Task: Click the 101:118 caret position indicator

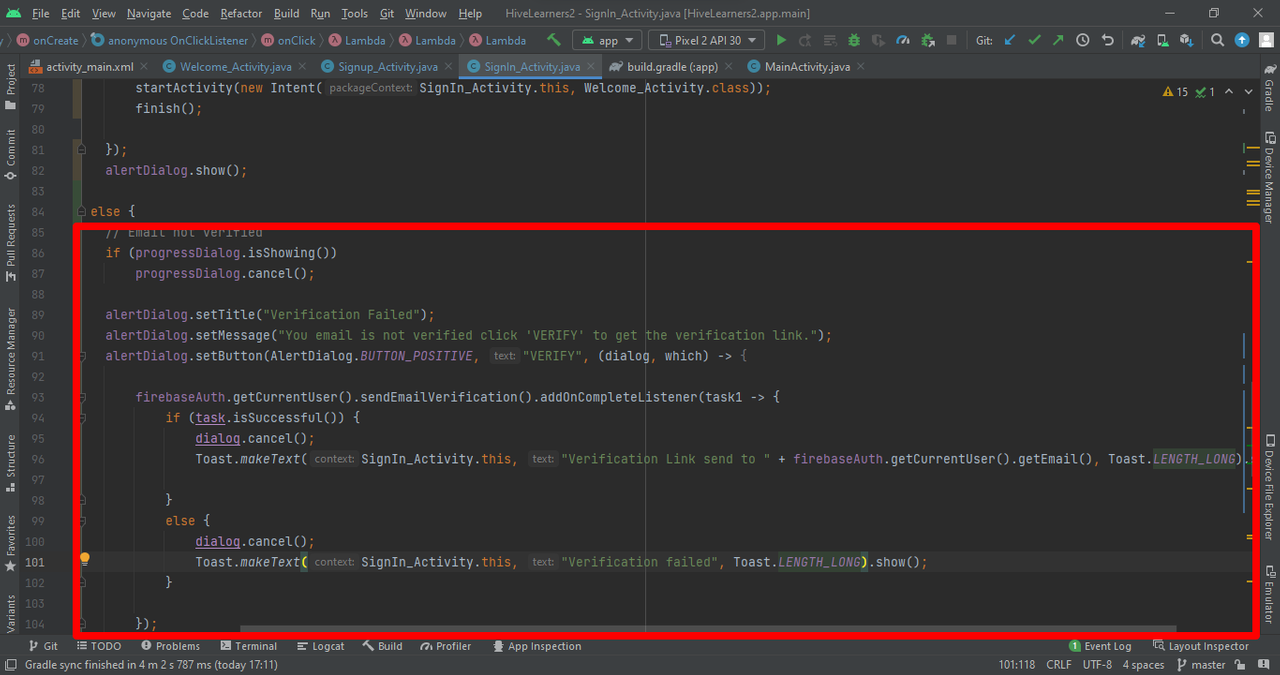Action: pos(1017,665)
